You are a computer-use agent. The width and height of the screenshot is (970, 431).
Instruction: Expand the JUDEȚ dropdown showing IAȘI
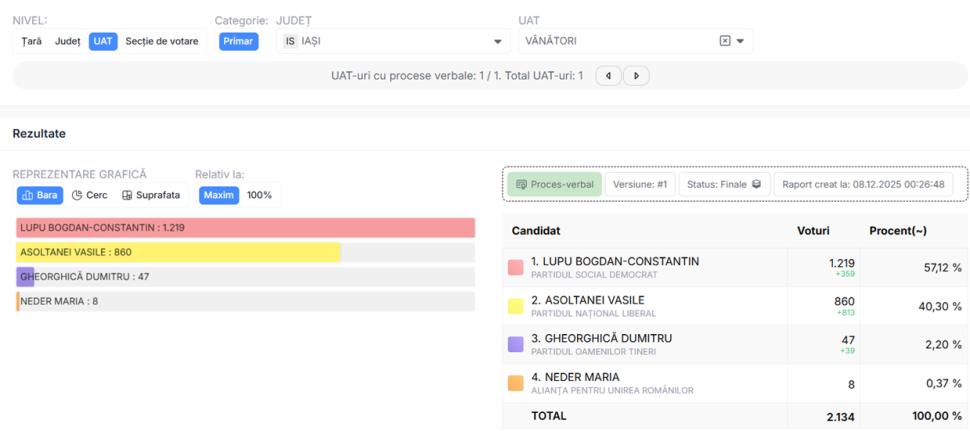coord(497,41)
